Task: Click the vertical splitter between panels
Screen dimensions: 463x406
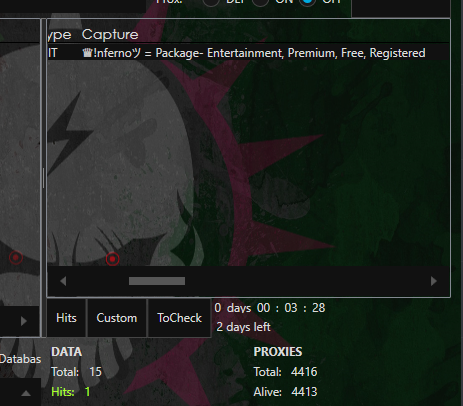Action: [x=43, y=178]
